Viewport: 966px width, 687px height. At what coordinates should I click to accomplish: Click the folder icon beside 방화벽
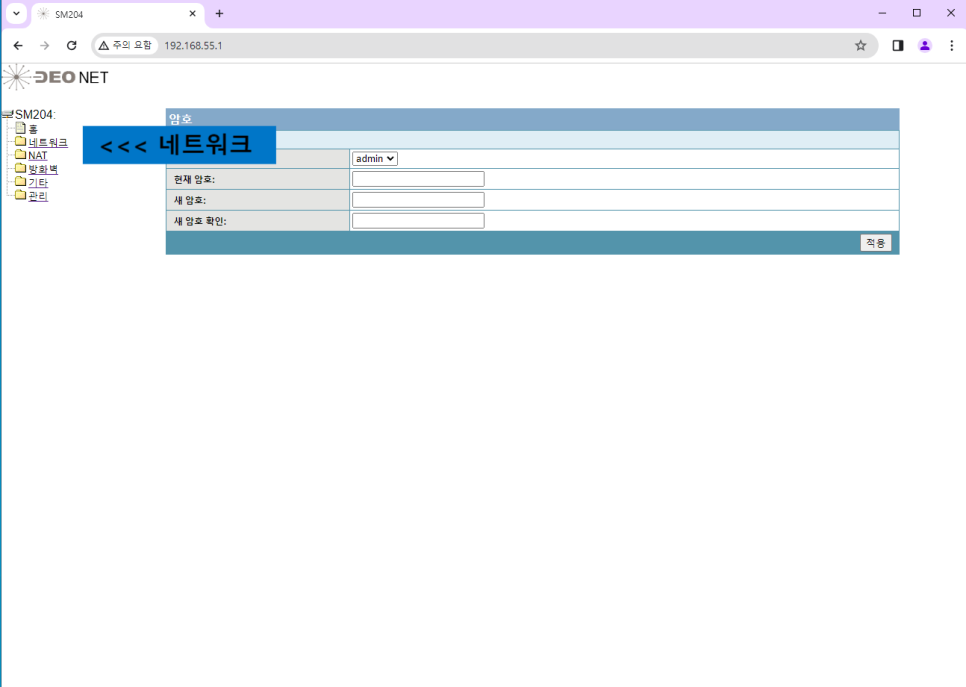tap(20, 168)
